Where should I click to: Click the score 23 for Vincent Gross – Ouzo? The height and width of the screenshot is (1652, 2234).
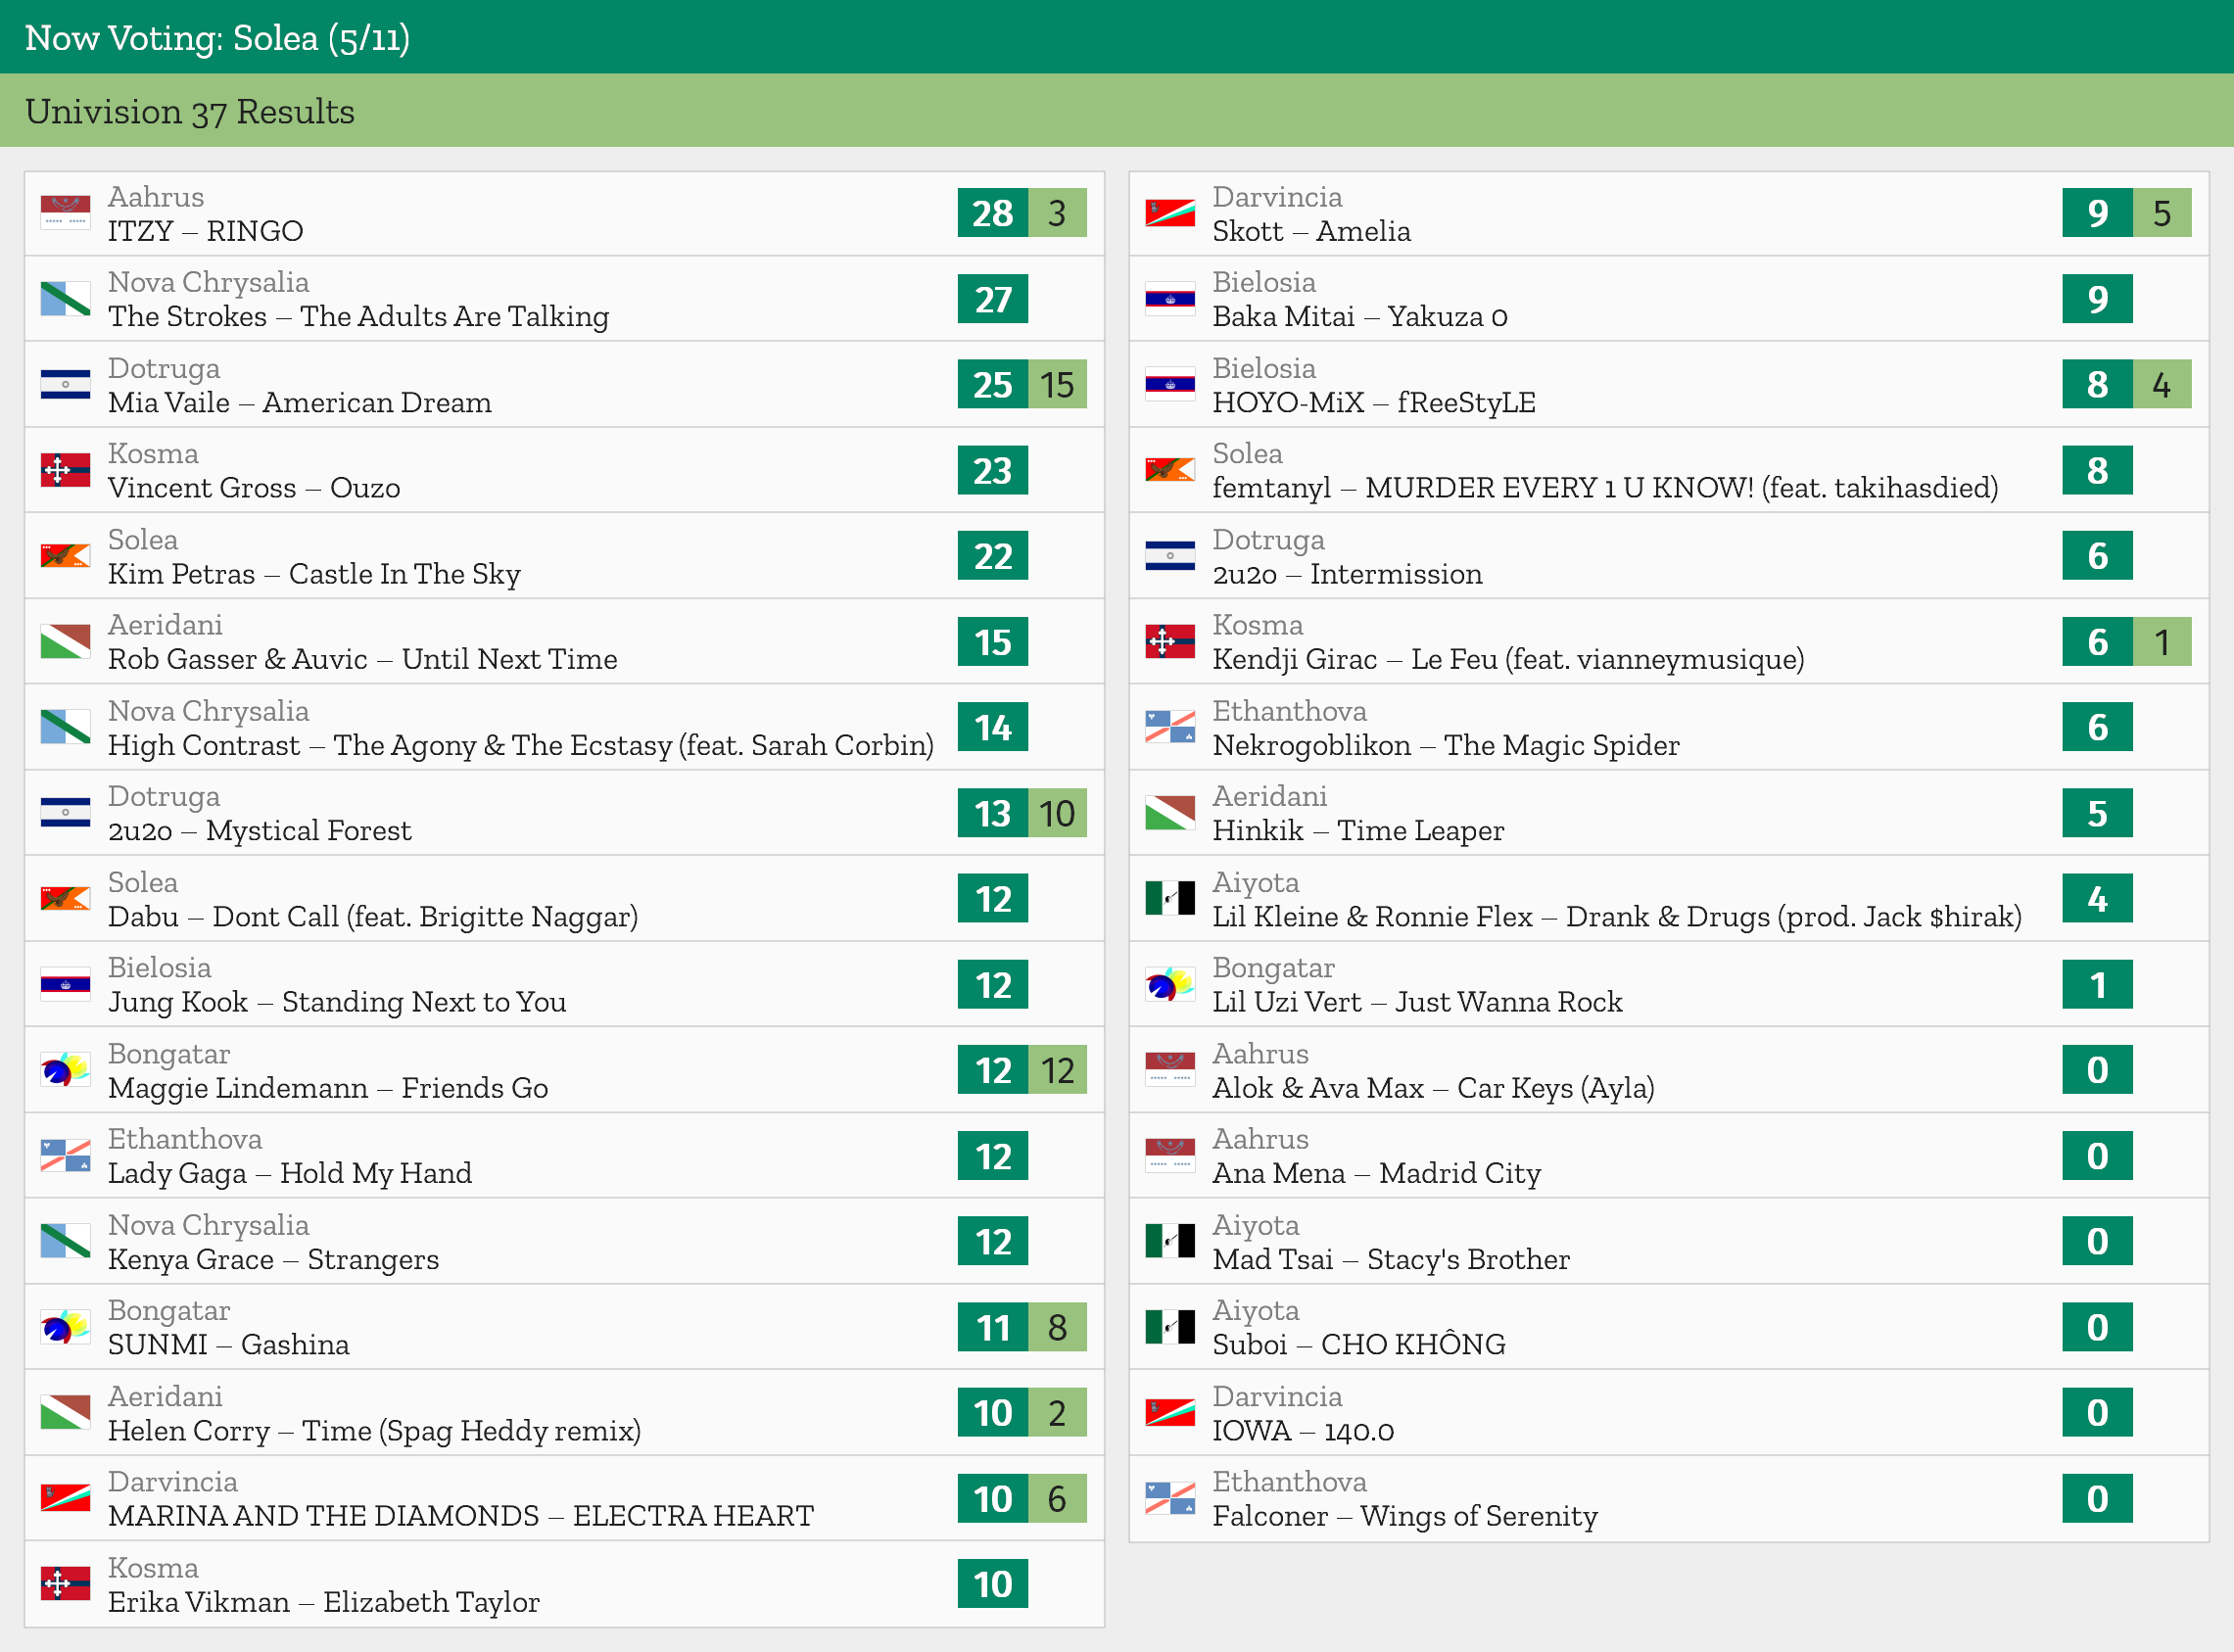click(993, 470)
